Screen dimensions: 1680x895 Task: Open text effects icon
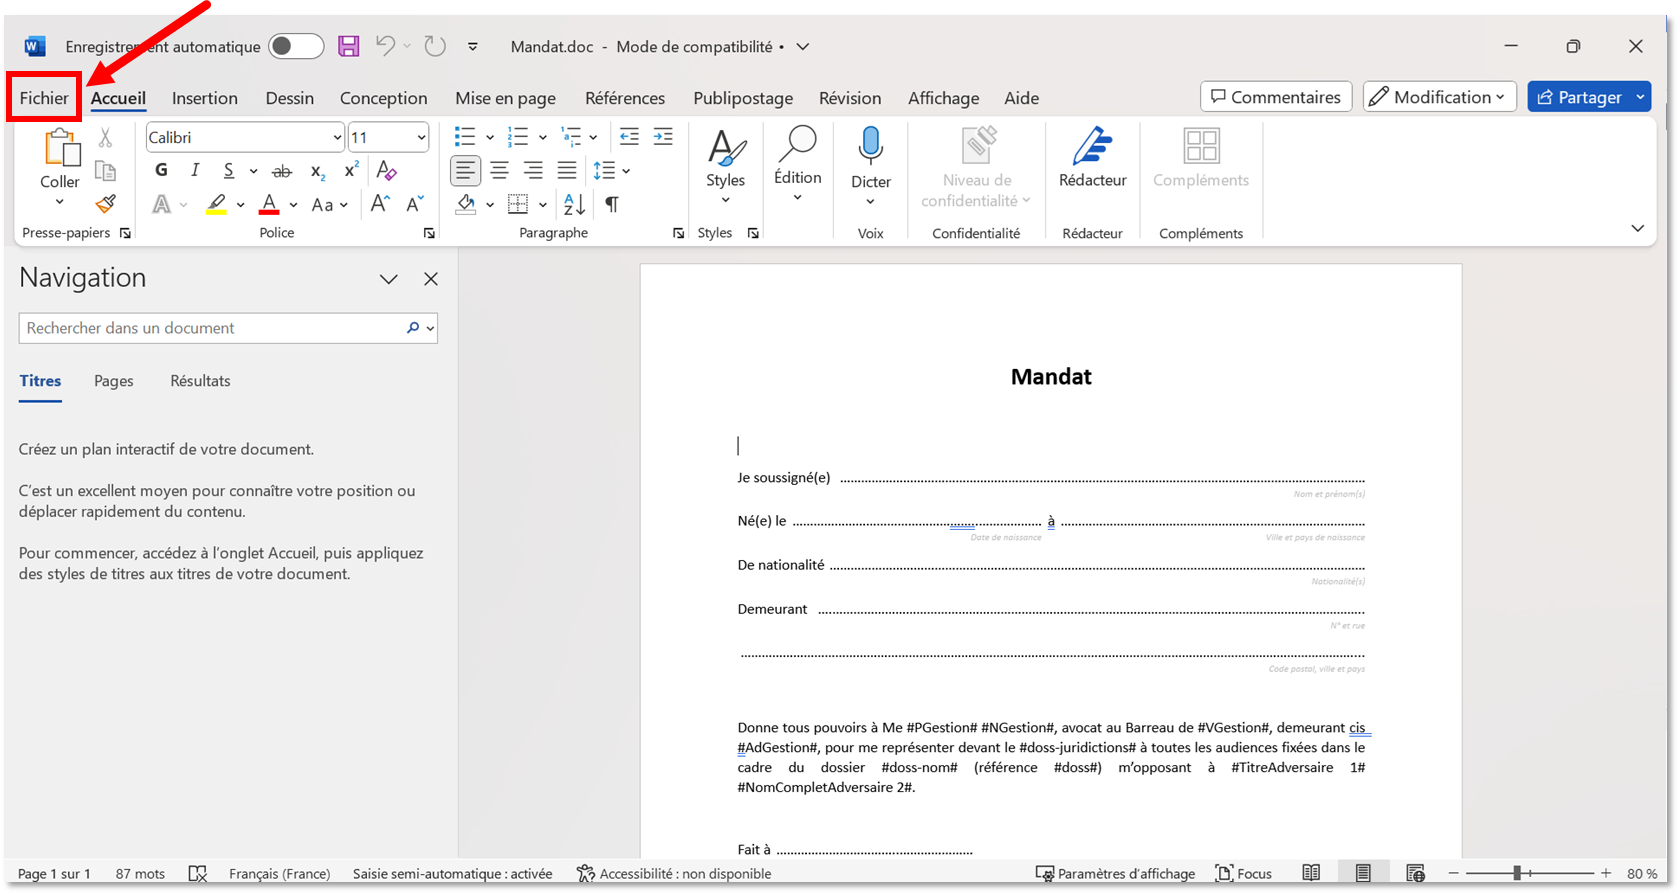pos(161,204)
